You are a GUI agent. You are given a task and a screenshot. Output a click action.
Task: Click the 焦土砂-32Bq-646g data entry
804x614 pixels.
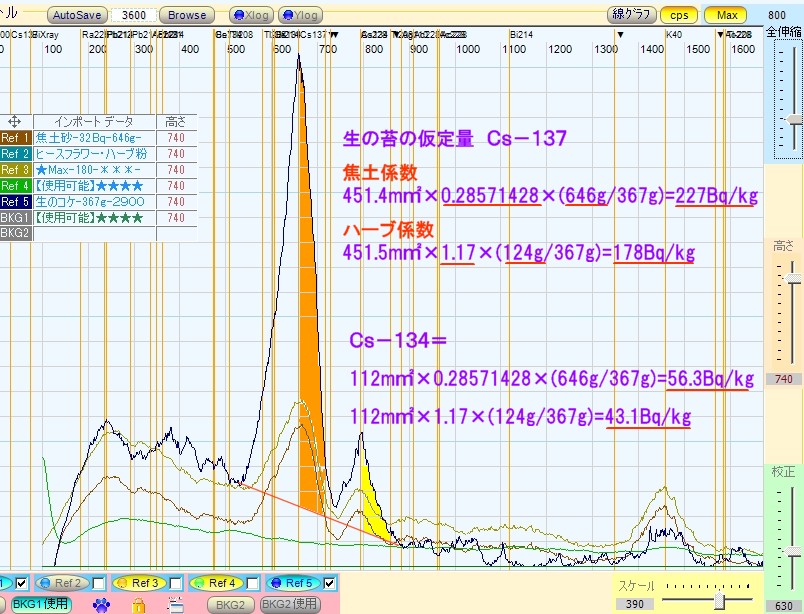(x=94, y=138)
